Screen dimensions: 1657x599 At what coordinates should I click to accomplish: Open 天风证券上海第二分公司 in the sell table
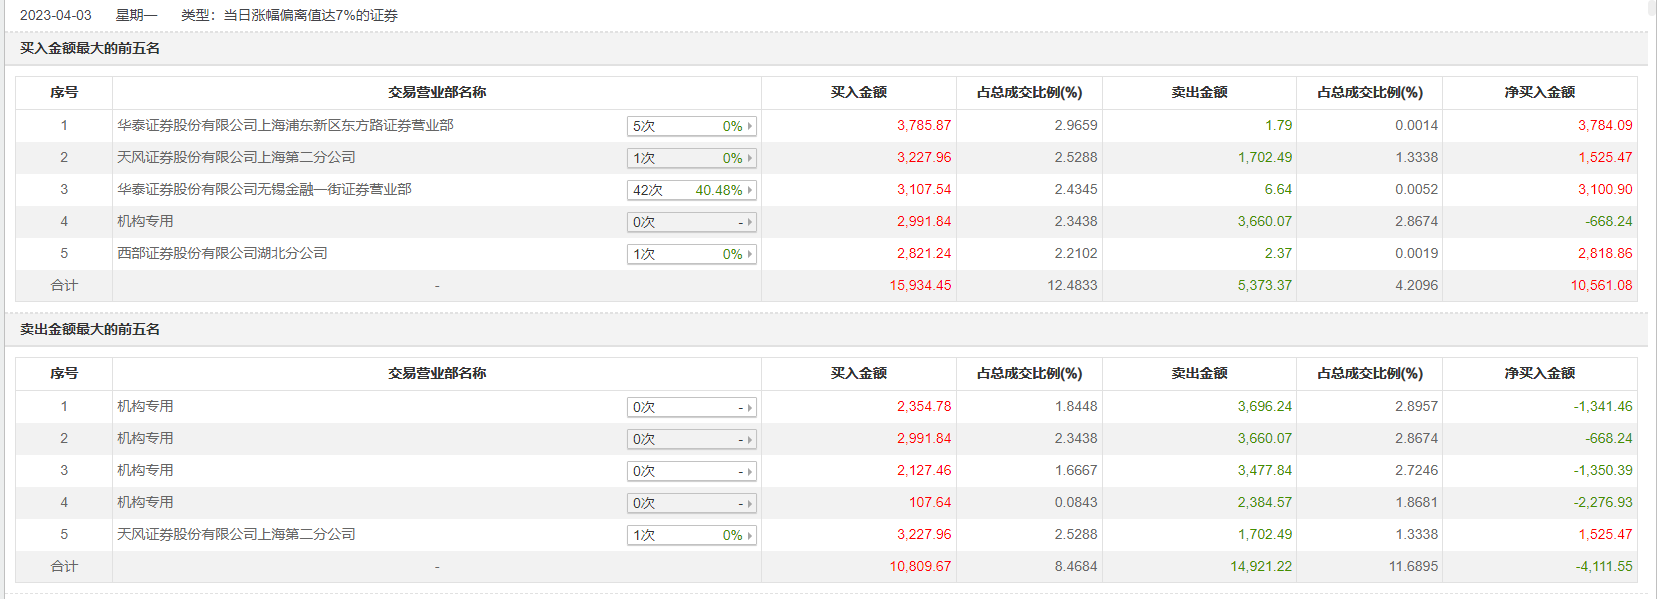tap(236, 534)
